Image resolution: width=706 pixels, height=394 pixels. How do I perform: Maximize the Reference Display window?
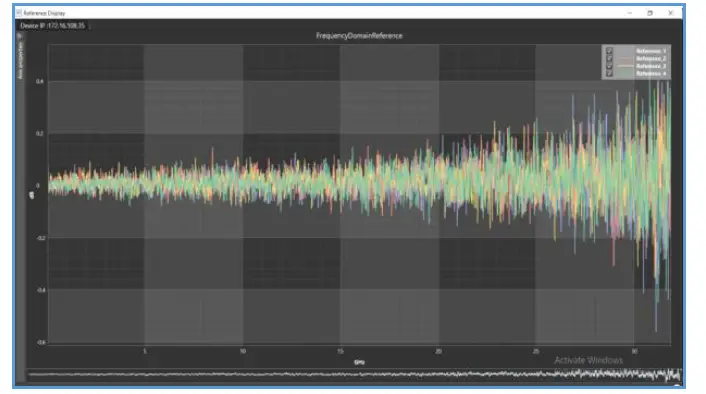point(650,13)
